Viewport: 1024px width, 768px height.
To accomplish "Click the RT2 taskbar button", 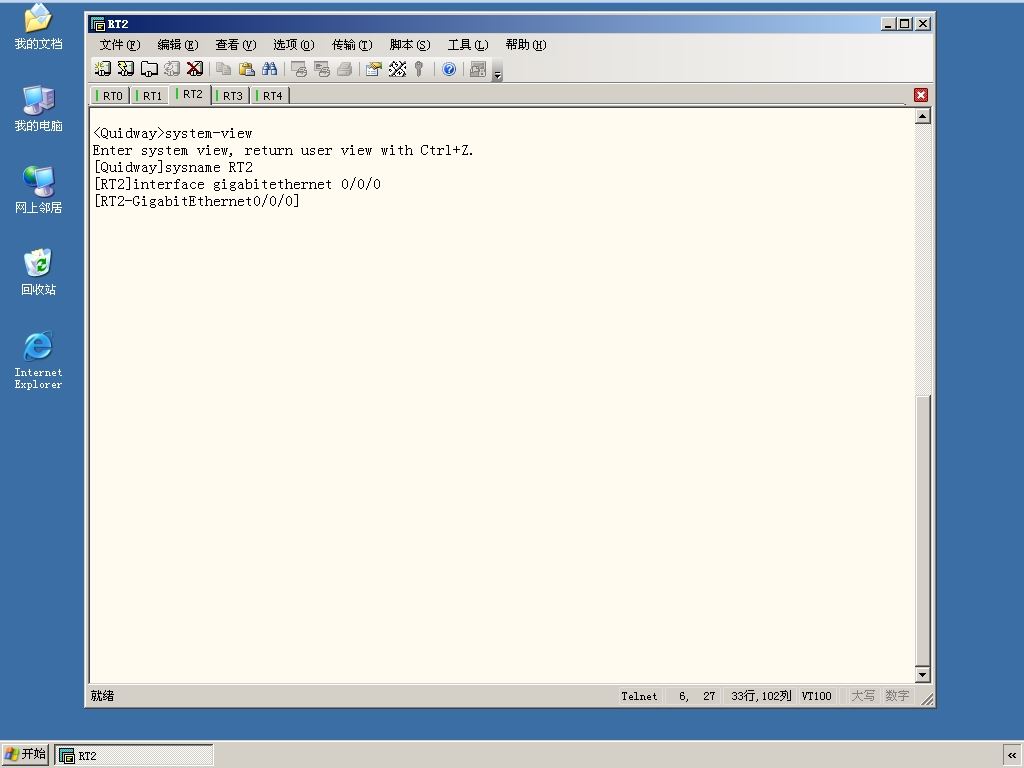I will click(x=134, y=756).
